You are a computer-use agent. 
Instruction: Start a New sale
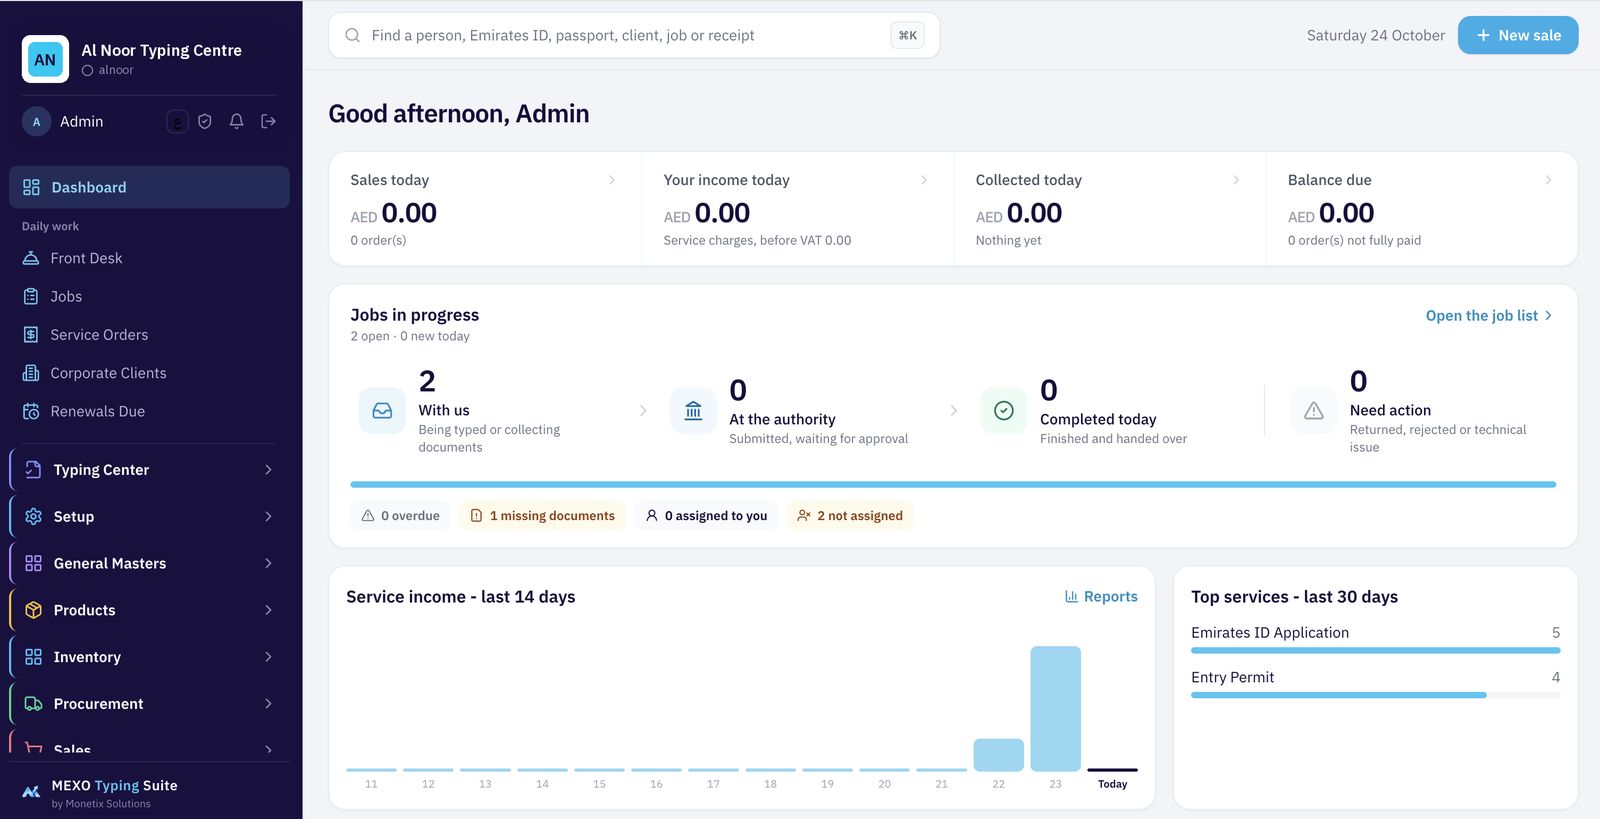pyautogui.click(x=1518, y=35)
